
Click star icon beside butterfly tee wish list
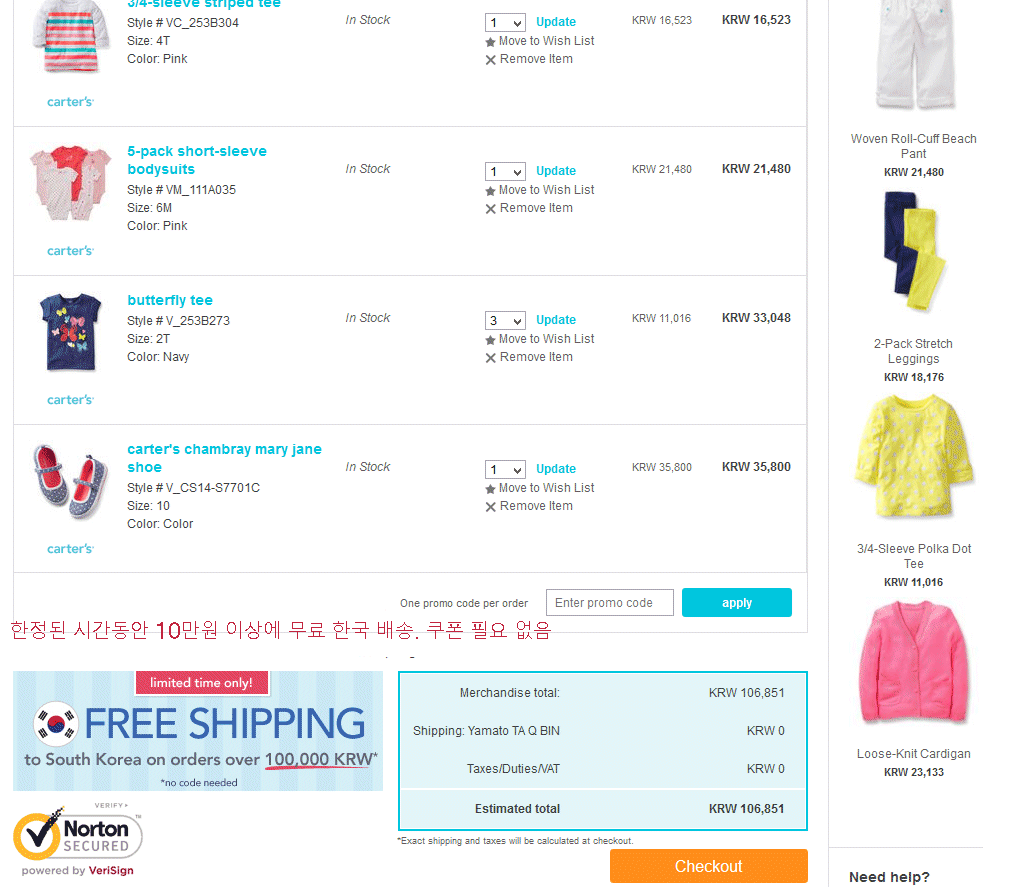point(490,340)
